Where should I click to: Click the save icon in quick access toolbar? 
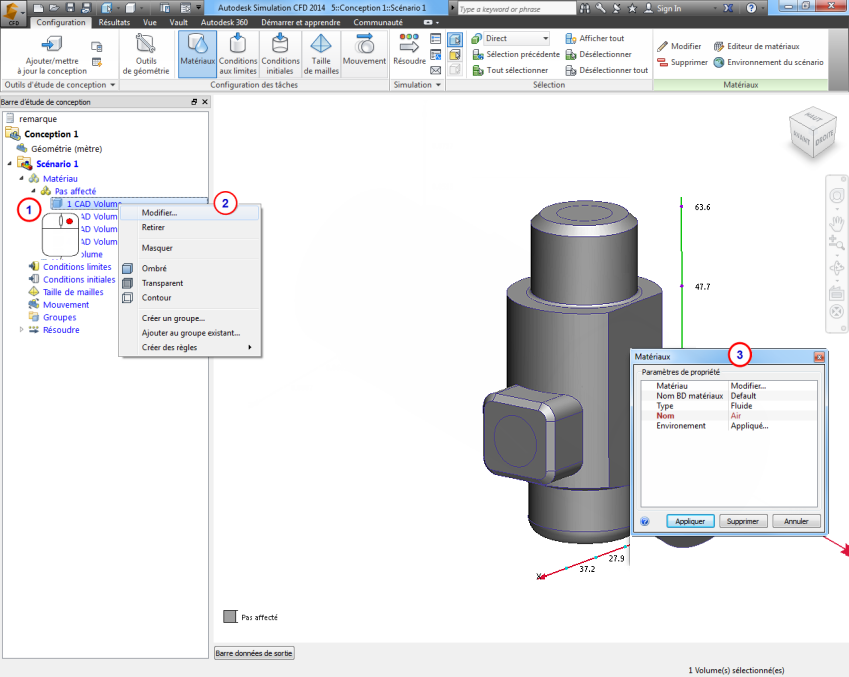click(x=70, y=8)
